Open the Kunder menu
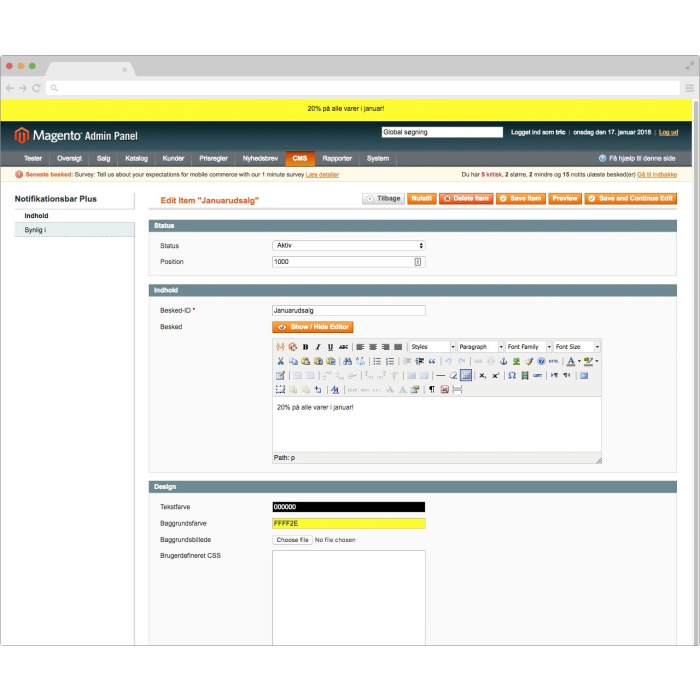Screen dimensions: 700x700 (x=173, y=158)
